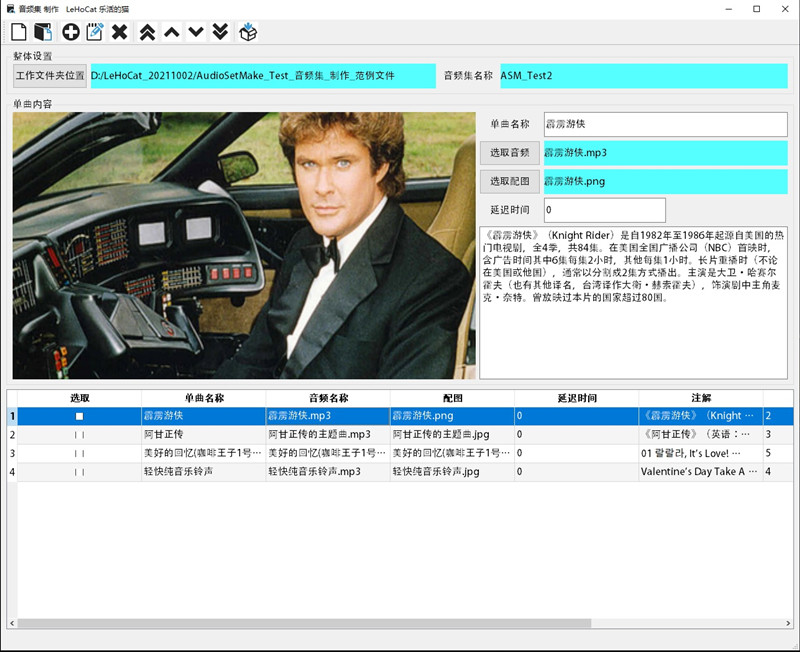
Task: Click the 轻快纯音乐铃声.mp3 cell
Action: pyautogui.click(x=328, y=472)
